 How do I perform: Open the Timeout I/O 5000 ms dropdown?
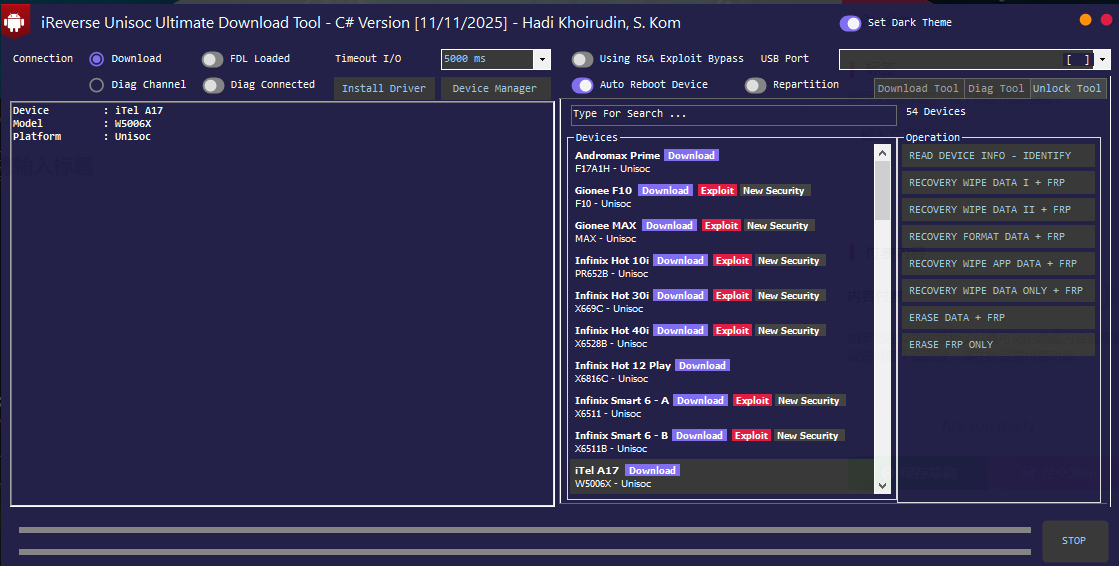pyautogui.click(x=542, y=59)
